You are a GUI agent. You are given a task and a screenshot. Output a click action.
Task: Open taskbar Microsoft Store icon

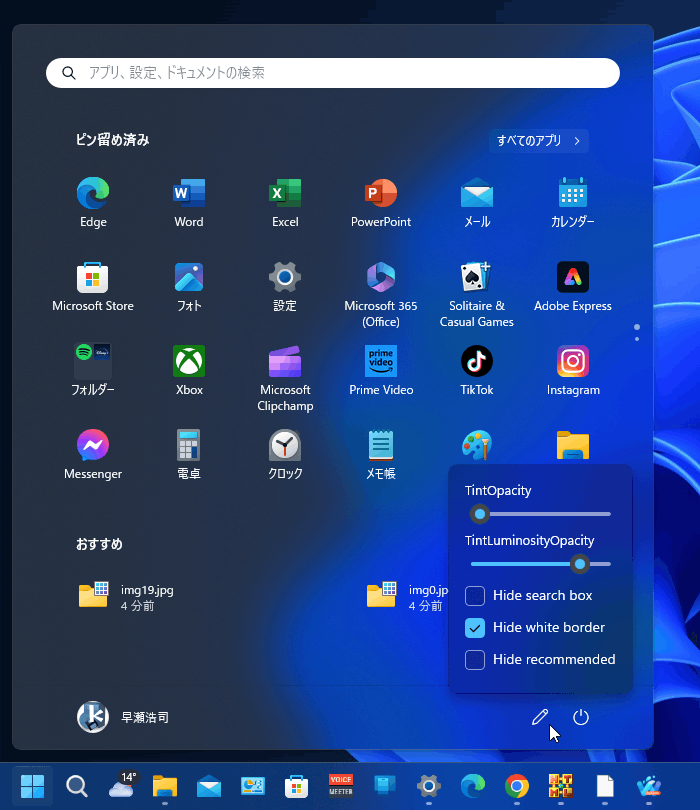point(297,786)
